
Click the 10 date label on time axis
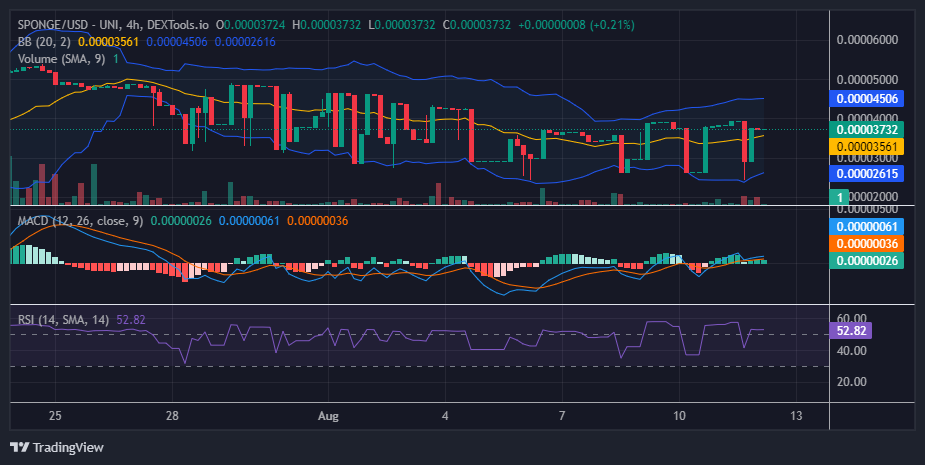click(x=679, y=415)
